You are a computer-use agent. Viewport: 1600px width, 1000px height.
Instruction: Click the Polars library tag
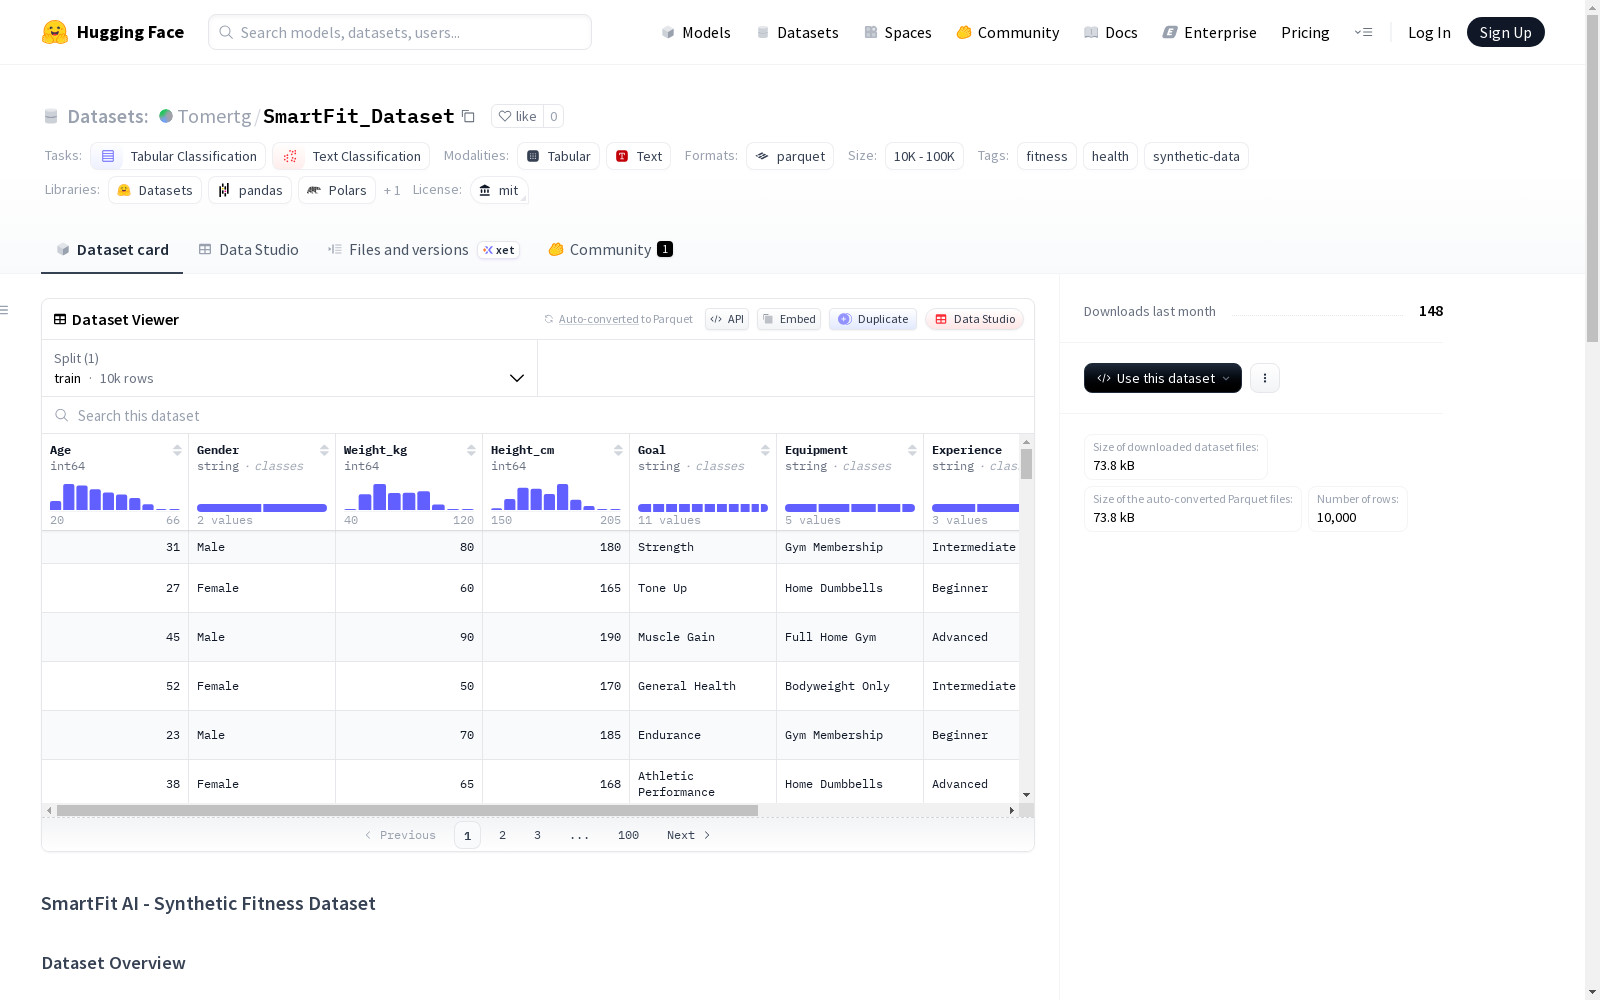337,190
